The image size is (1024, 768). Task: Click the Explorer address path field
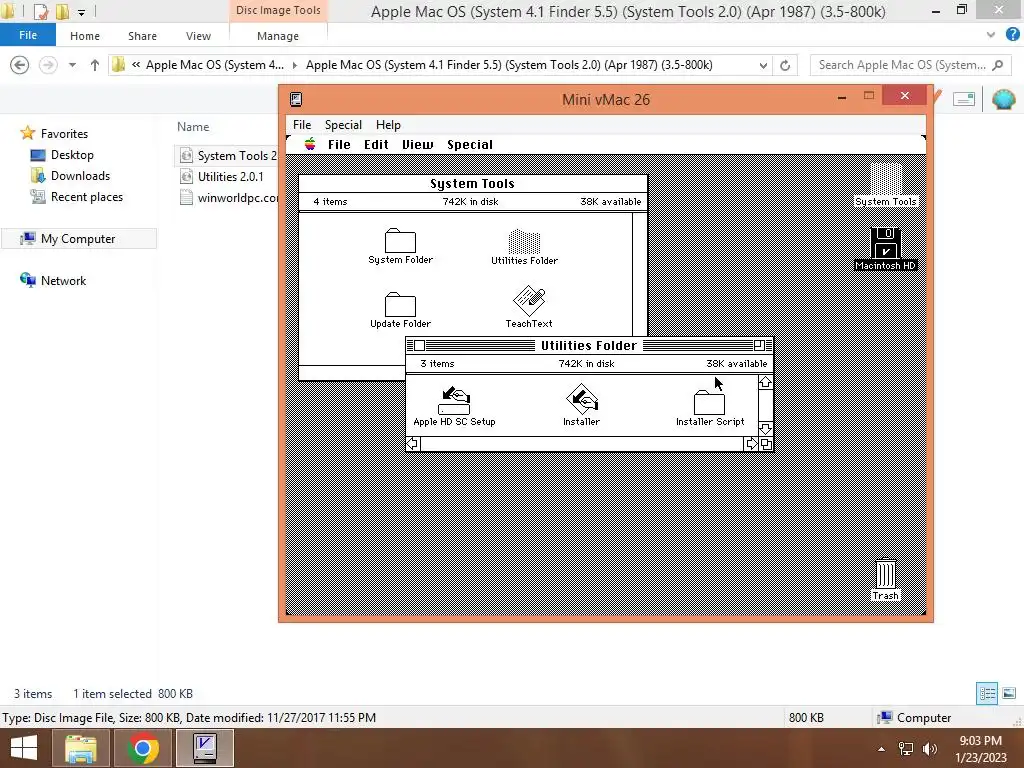pyautogui.click(x=440, y=65)
